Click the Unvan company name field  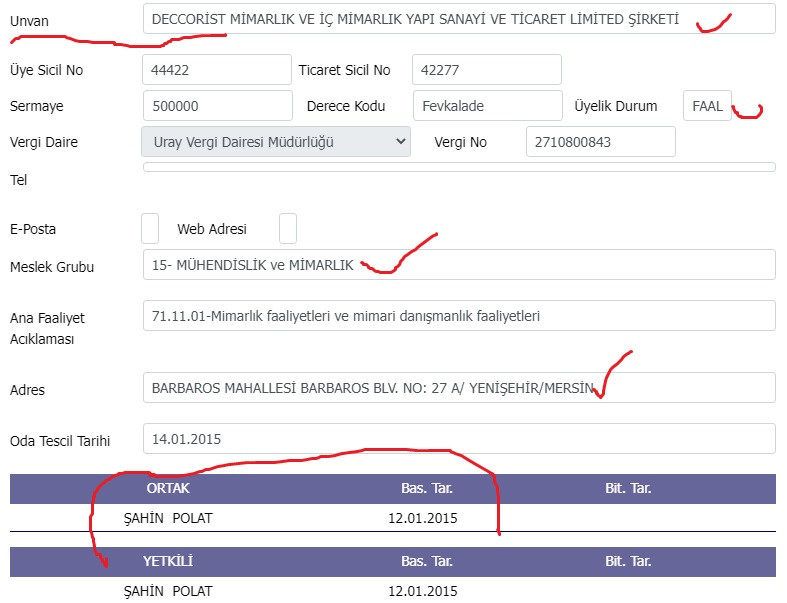coord(459,19)
